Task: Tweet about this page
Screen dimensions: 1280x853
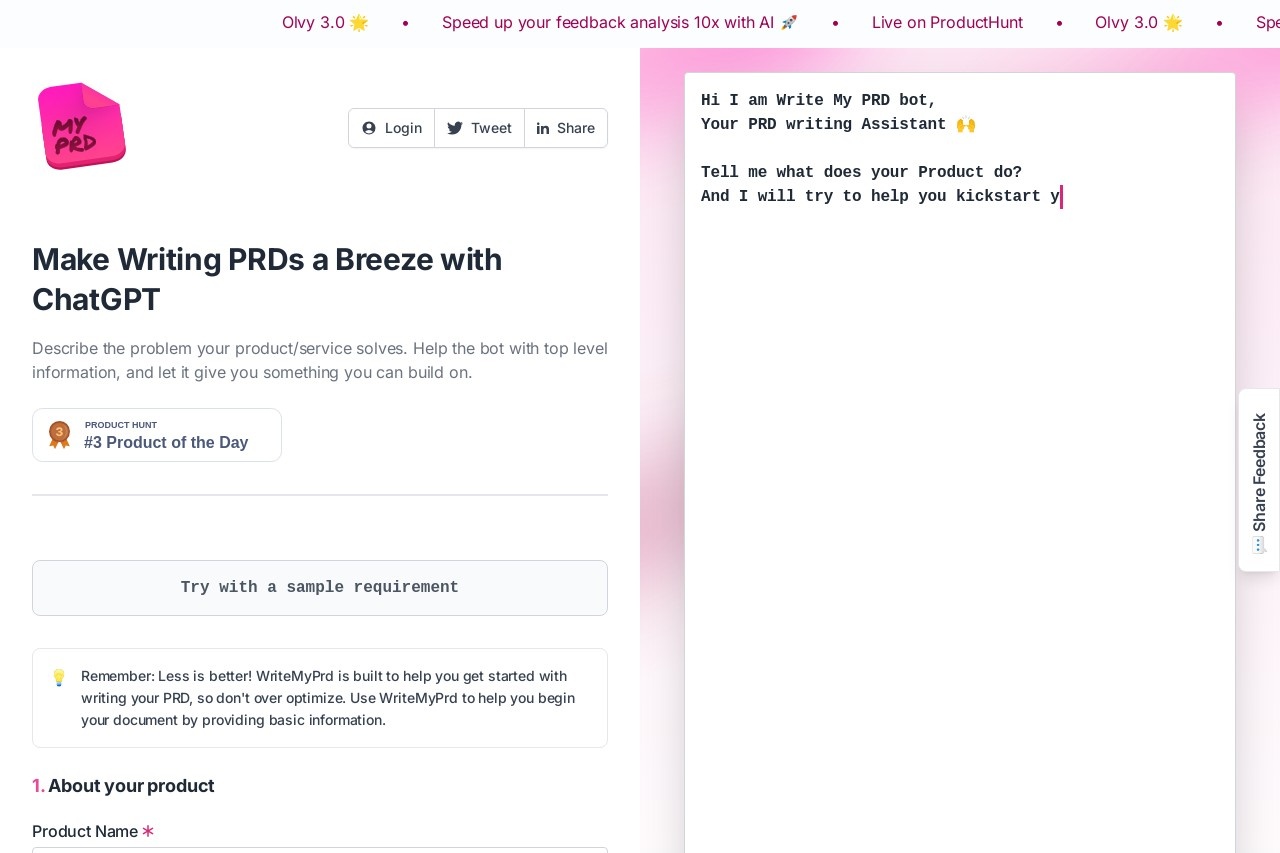Action: click(479, 128)
